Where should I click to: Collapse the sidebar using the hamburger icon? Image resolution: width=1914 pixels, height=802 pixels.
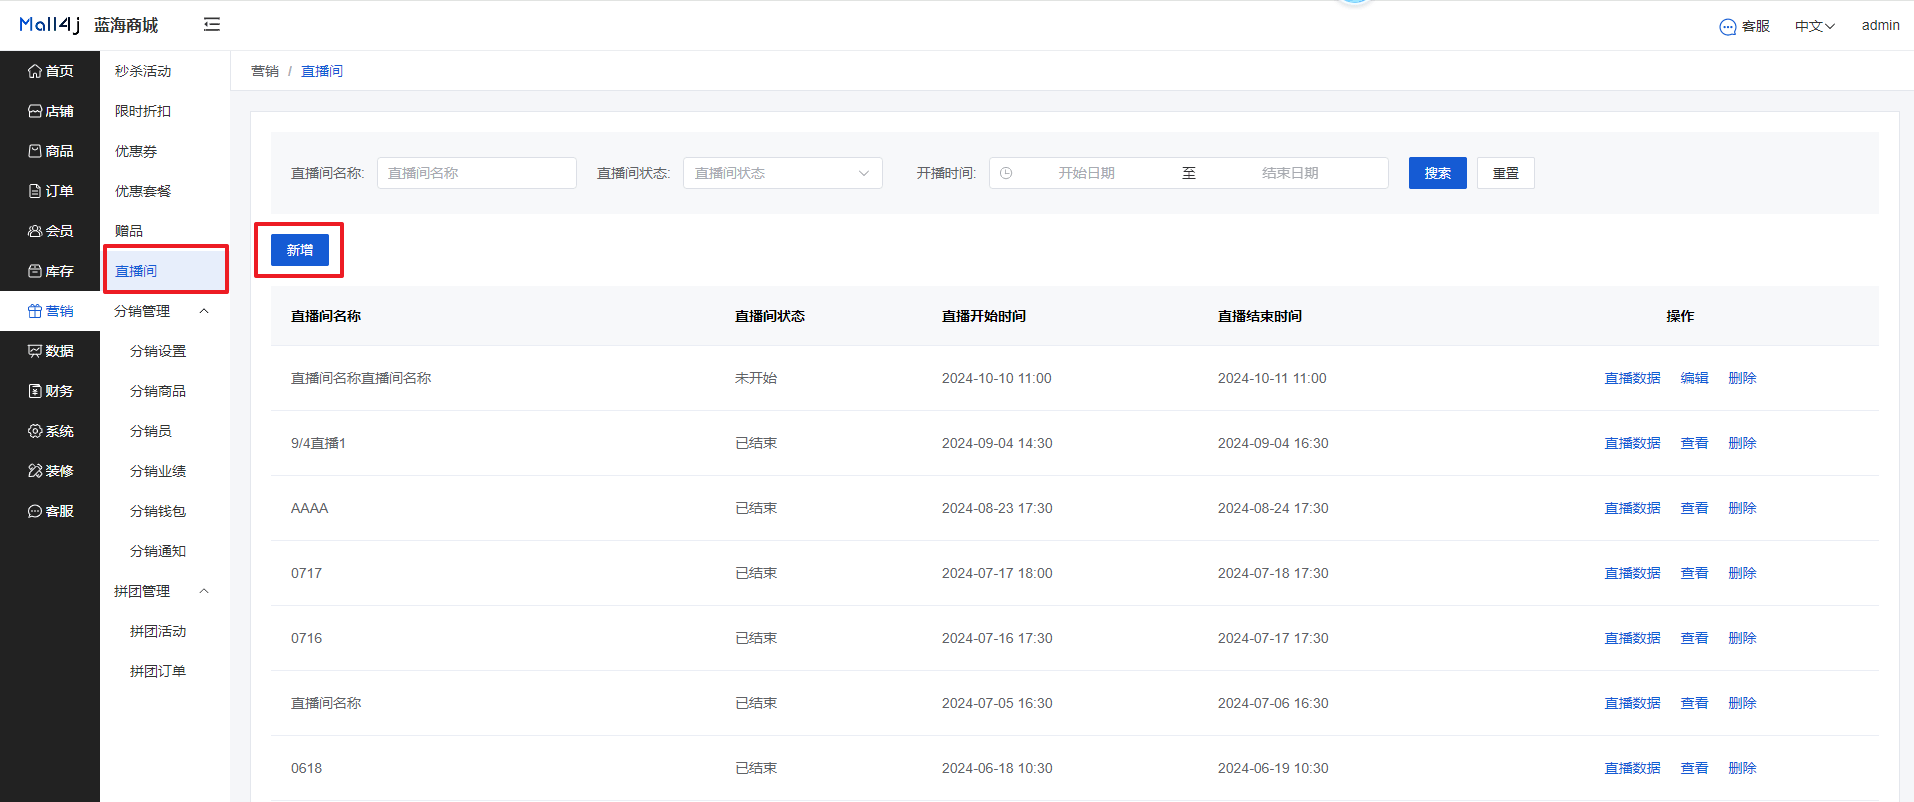point(211,24)
